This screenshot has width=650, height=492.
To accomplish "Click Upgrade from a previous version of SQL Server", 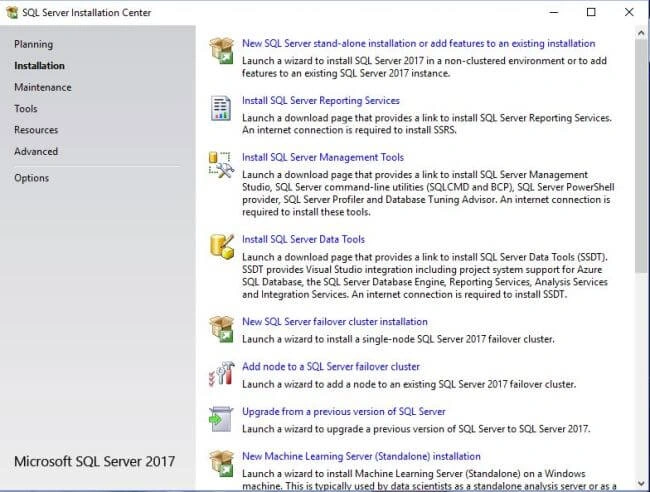I will [344, 412].
